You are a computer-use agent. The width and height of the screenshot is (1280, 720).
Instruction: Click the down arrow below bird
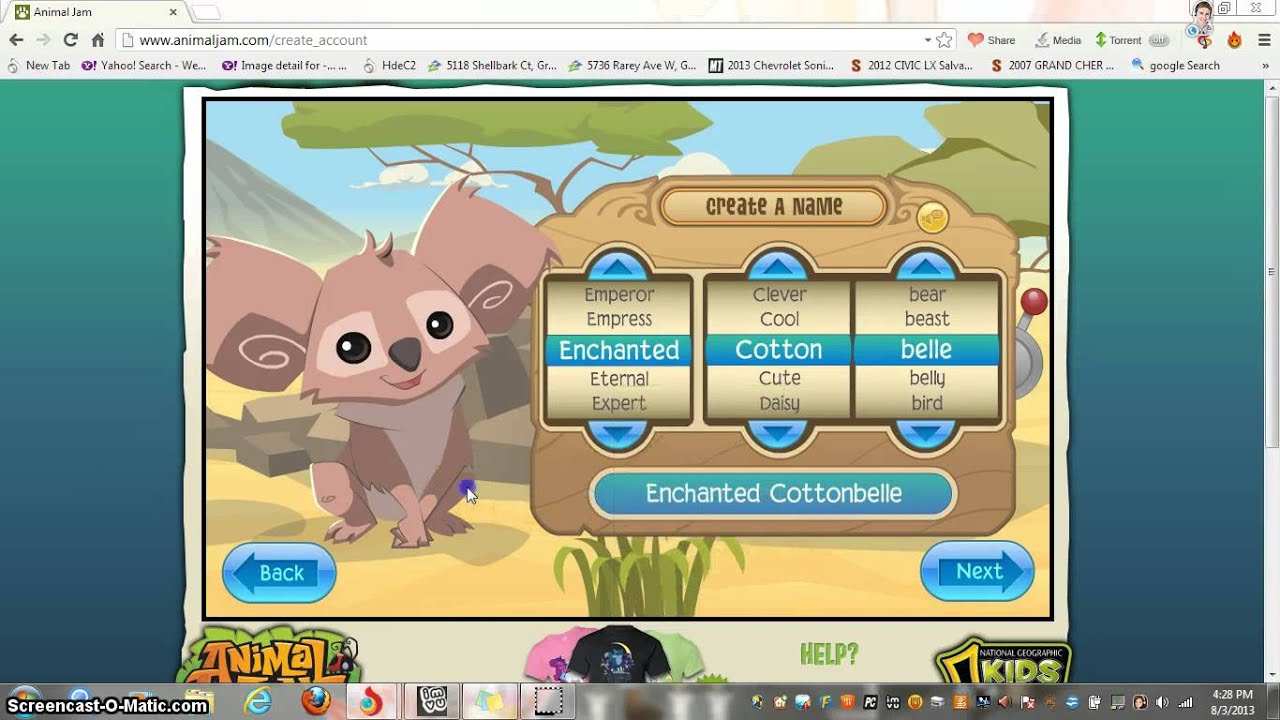(926, 433)
